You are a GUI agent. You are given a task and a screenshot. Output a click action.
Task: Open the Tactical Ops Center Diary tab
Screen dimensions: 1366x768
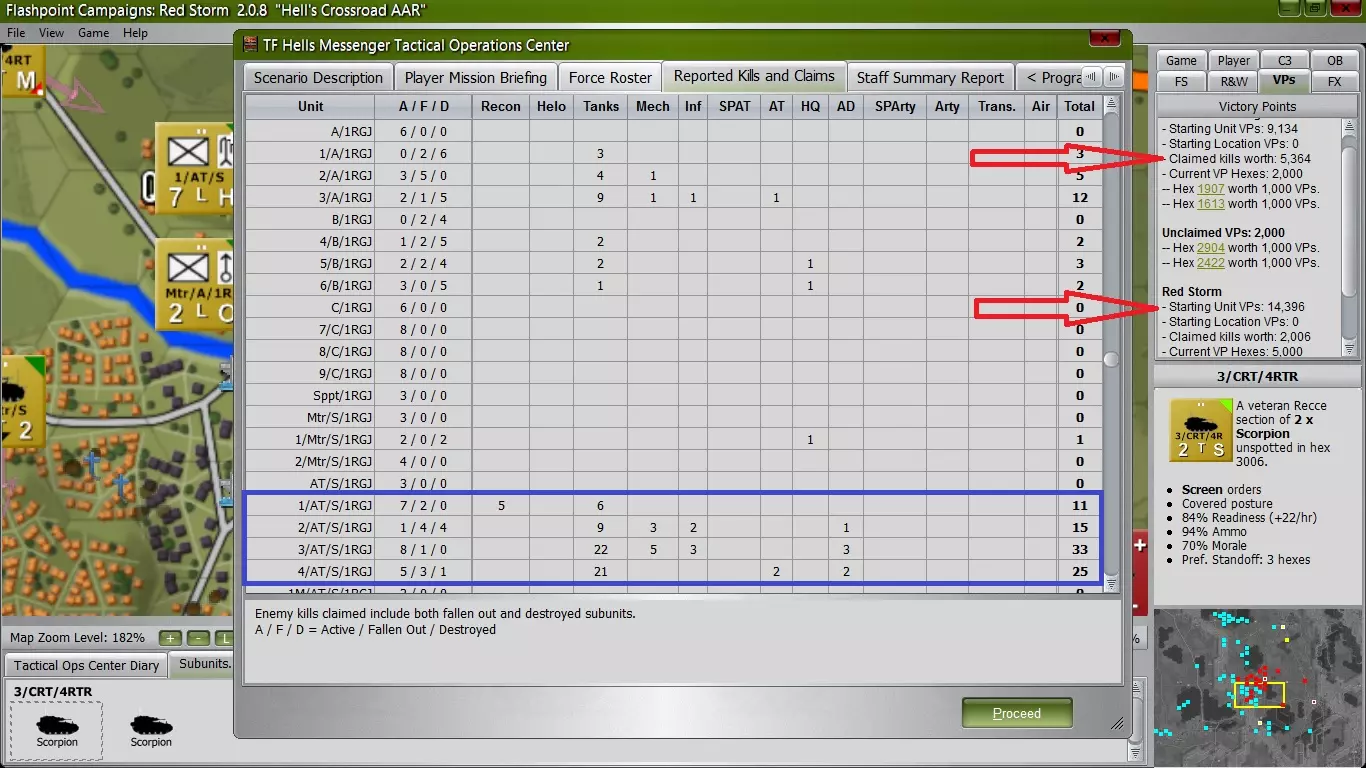tap(87, 665)
